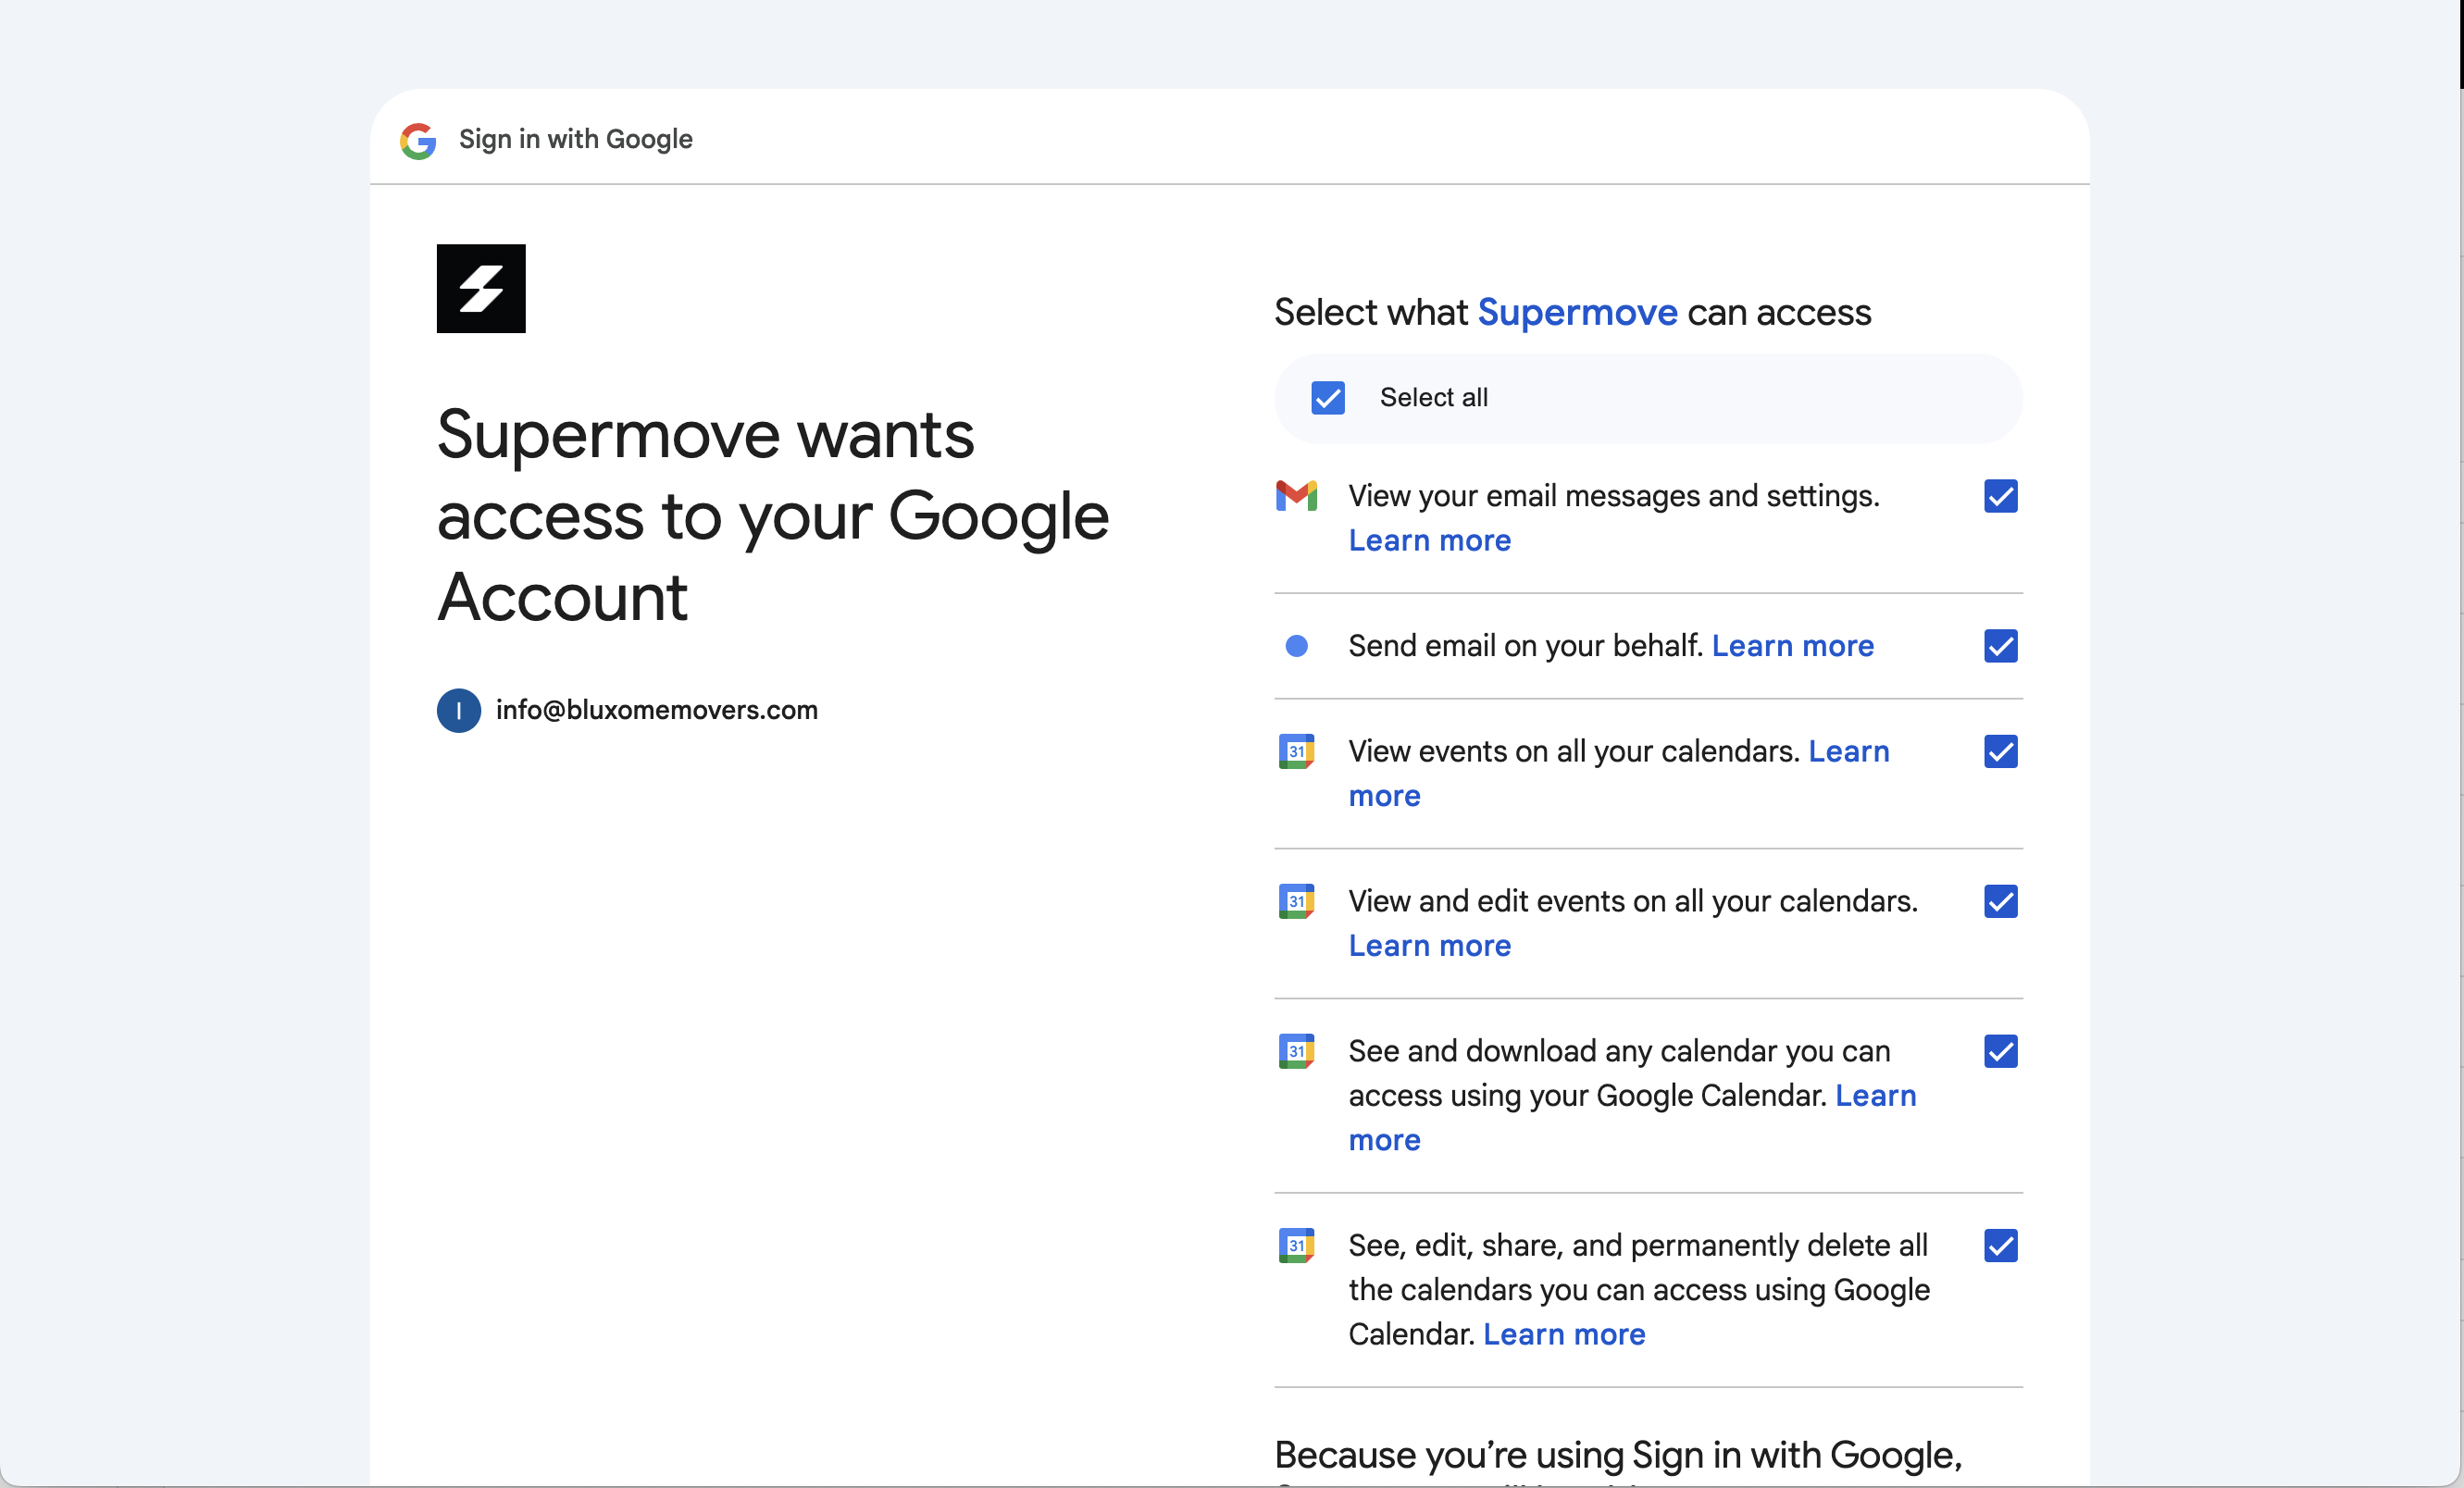This screenshot has height=1488, width=2464.
Task: Click the Google logo in the header
Action: (x=418, y=140)
